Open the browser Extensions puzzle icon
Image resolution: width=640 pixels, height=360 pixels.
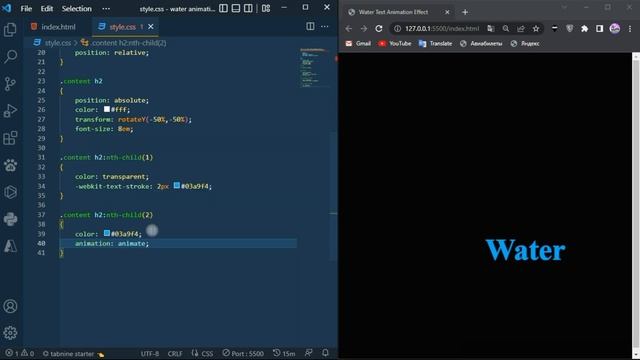coord(584,29)
